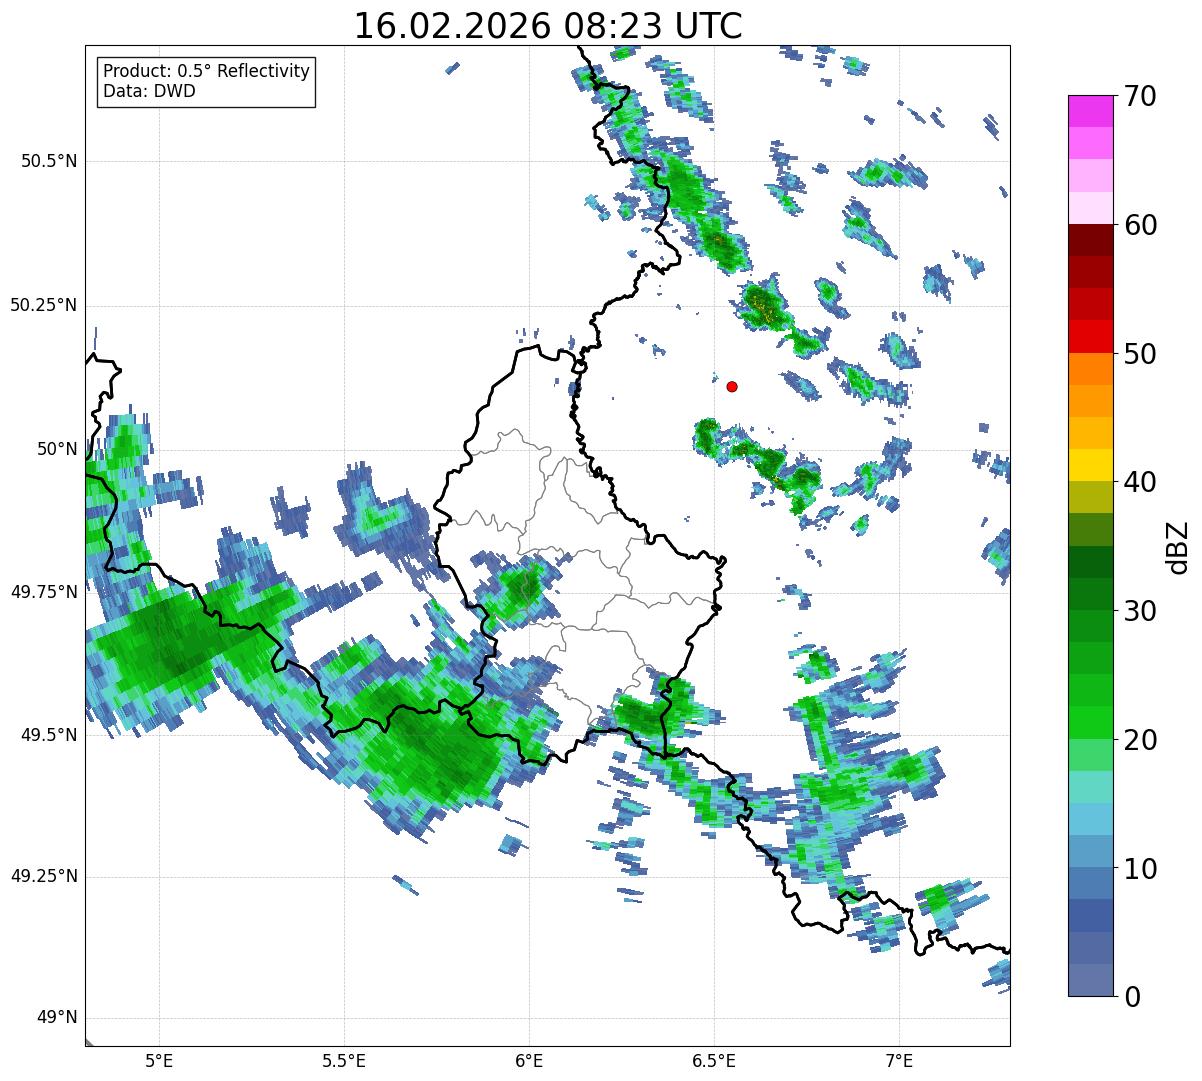Click the longitude label 5°E

coord(159,1060)
